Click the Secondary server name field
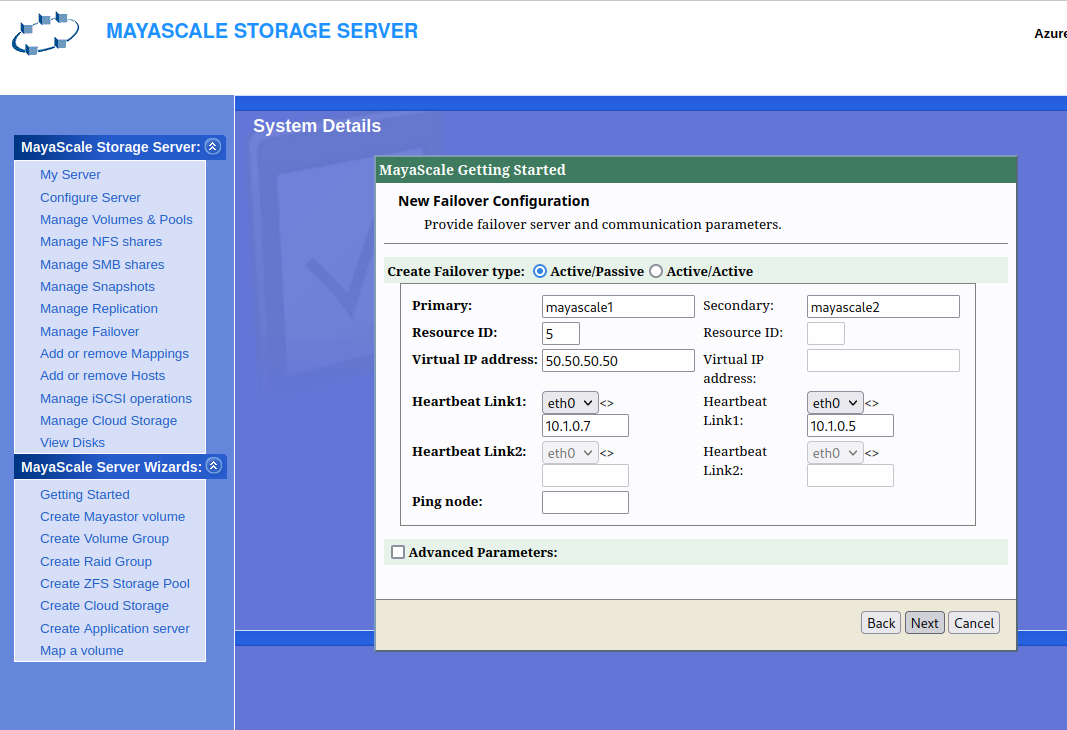 click(x=883, y=306)
